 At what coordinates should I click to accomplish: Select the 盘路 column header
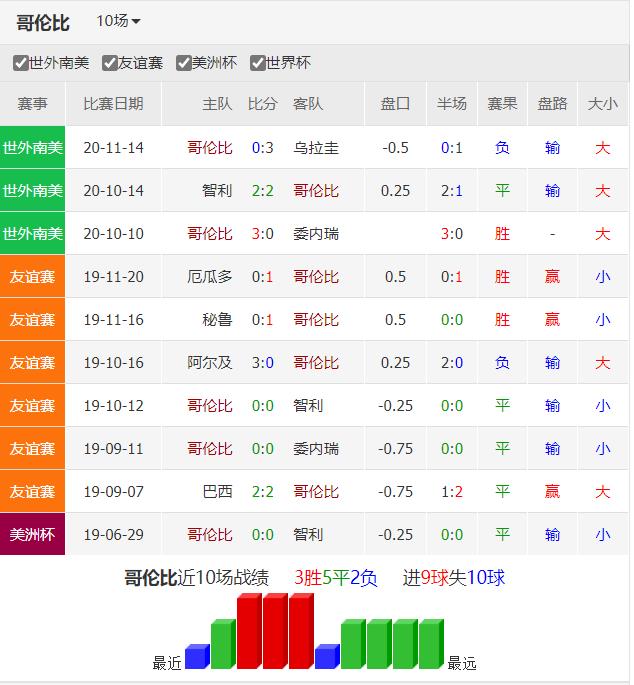point(552,104)
